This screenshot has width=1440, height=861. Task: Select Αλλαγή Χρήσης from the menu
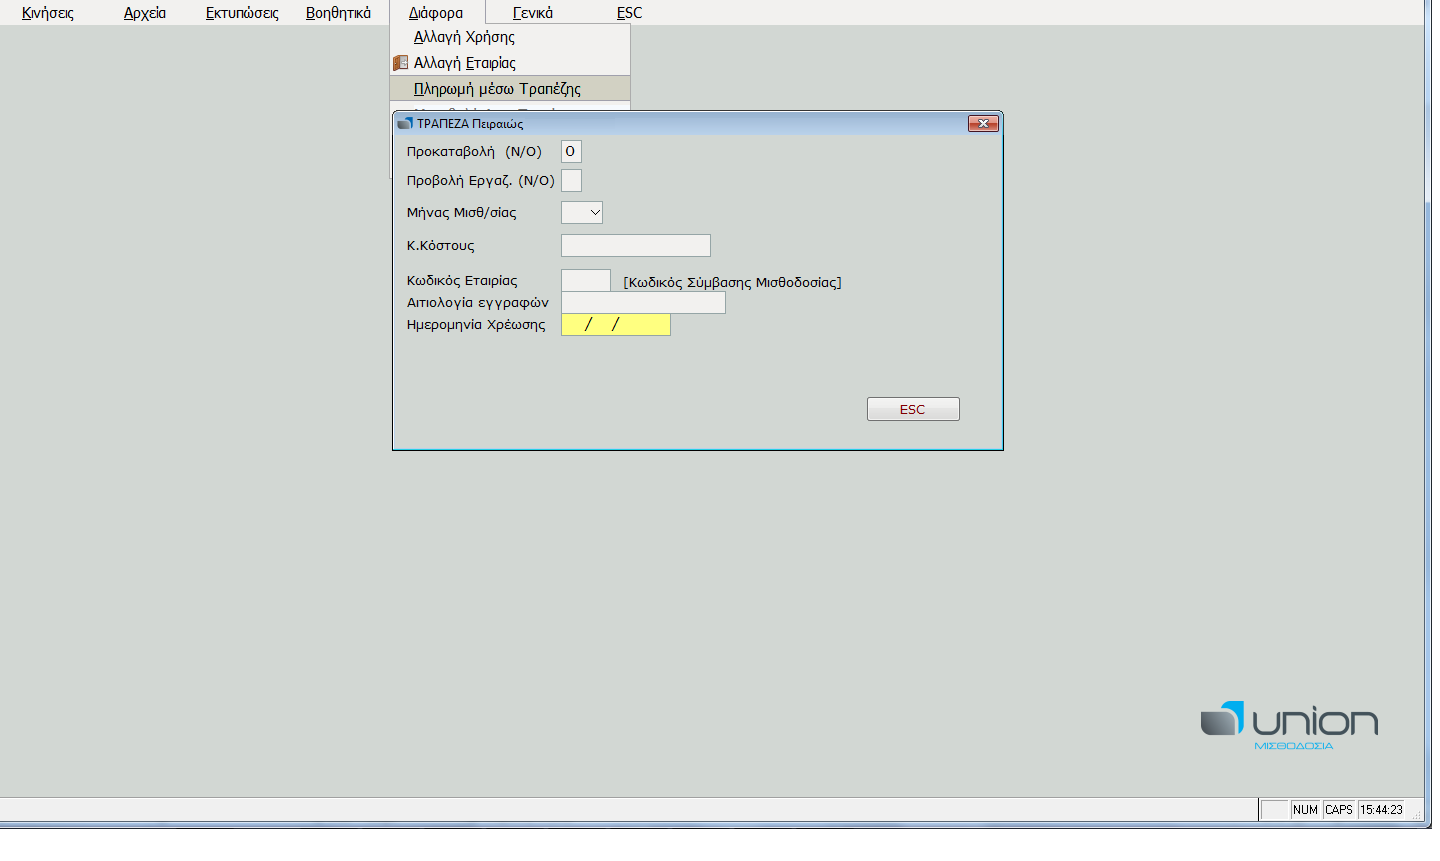click(x=464, y=37)
